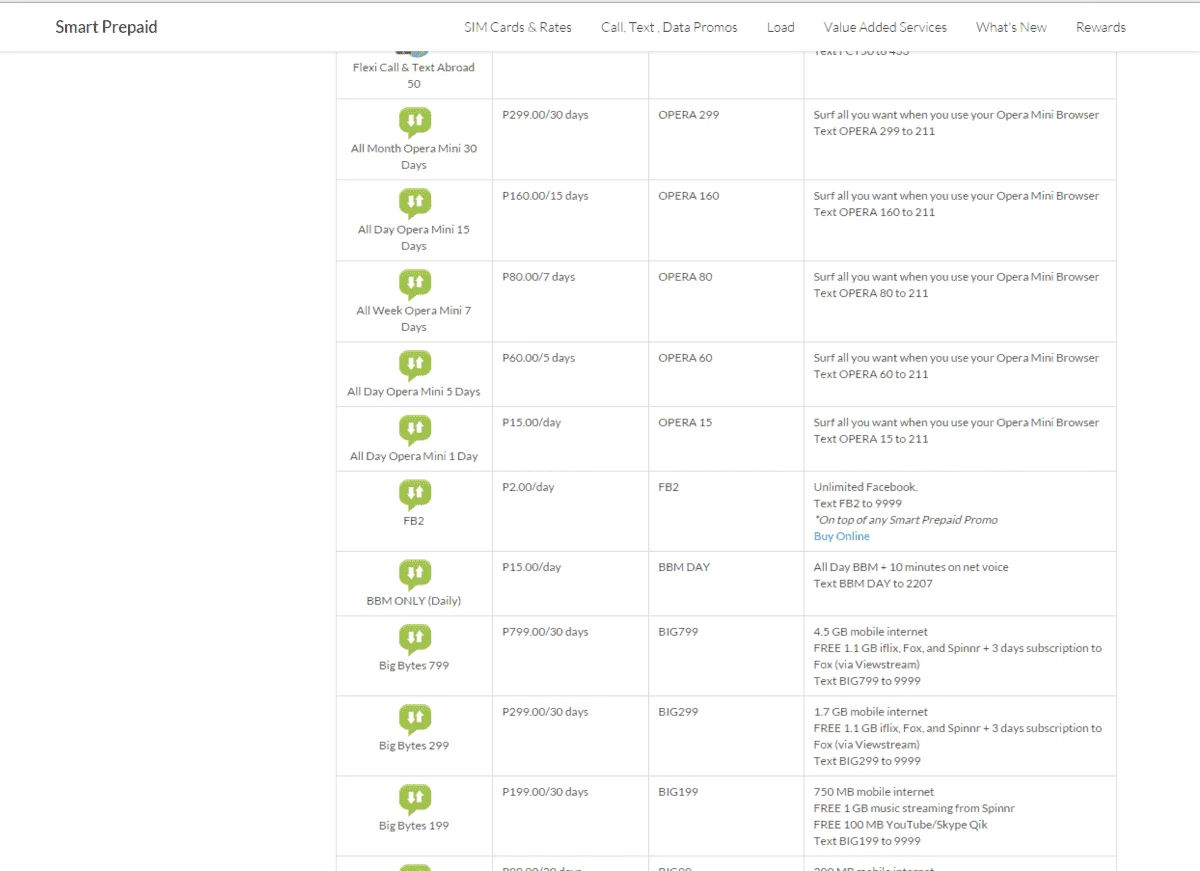The width and height of the screenshot is (1200, 871).
Task: Open the Value Added Services menu
Action: pyautogui.click(x=885, y=27)
